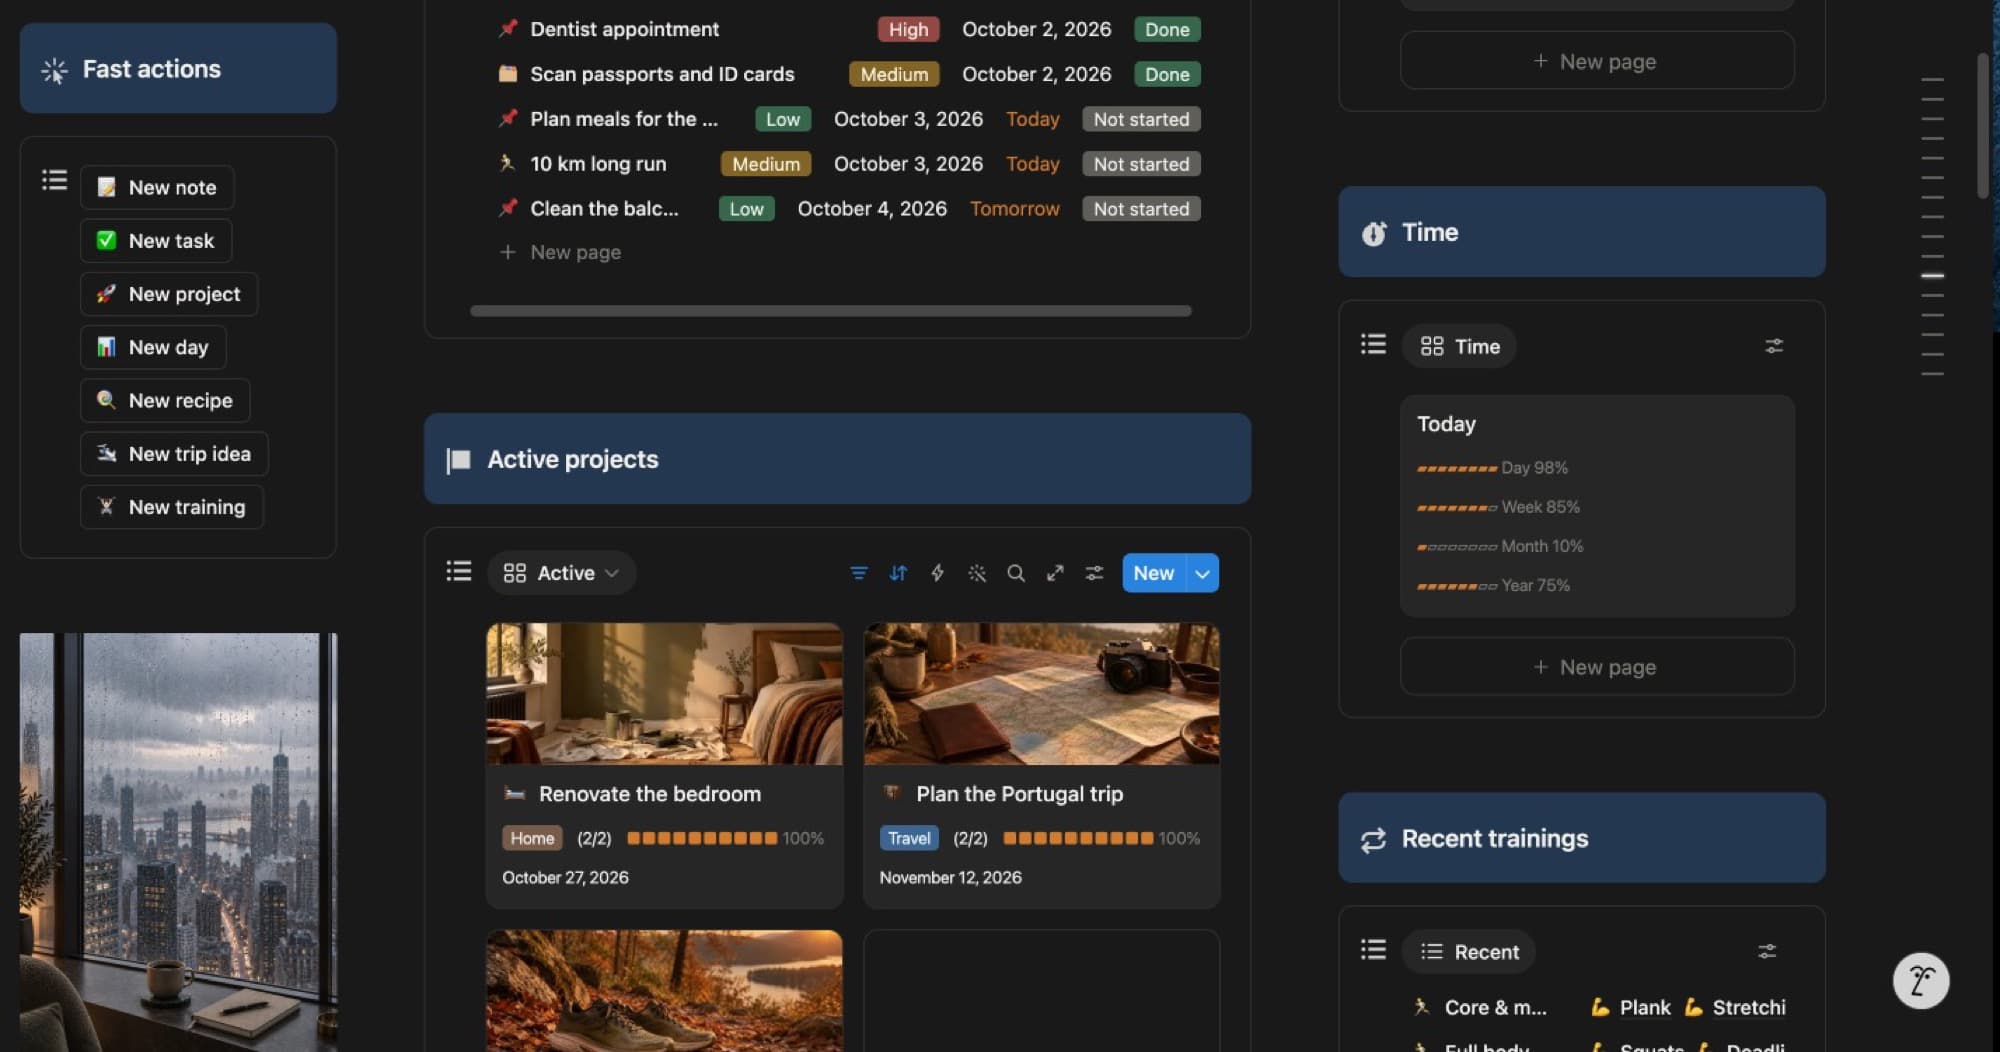Open Renovate the bedroom cover image

(x=664, y=694)
